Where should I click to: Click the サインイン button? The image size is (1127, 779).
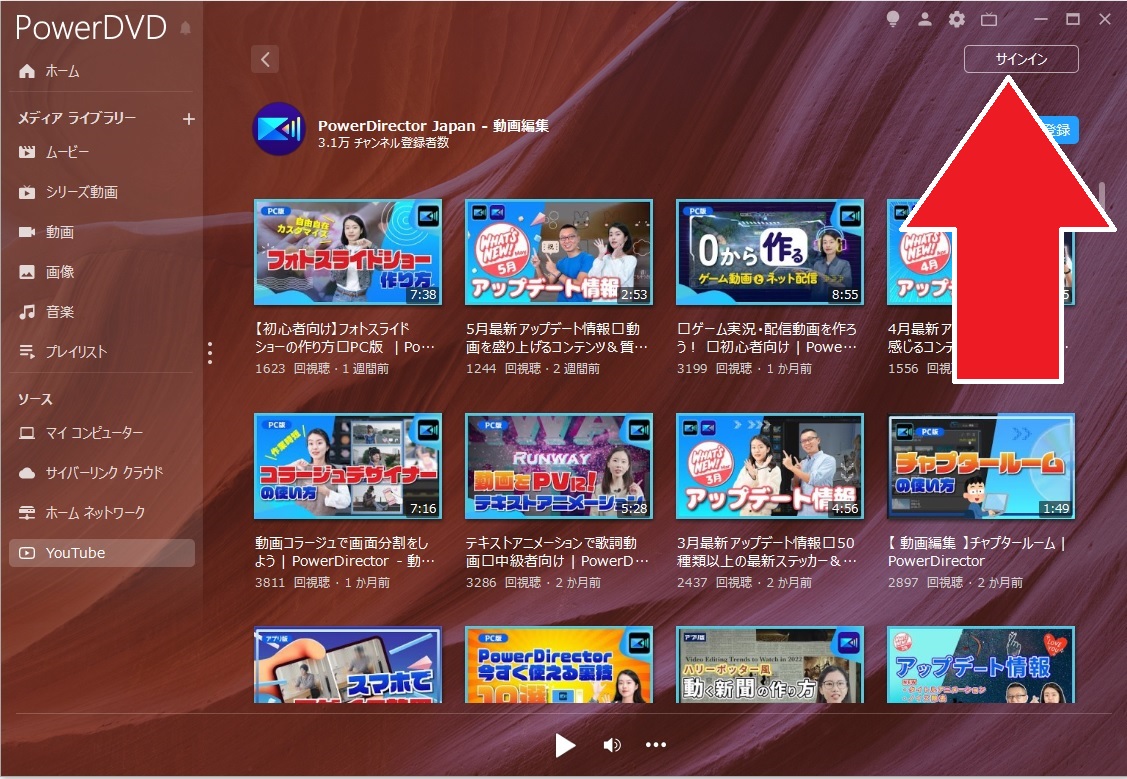[1021, 59]
